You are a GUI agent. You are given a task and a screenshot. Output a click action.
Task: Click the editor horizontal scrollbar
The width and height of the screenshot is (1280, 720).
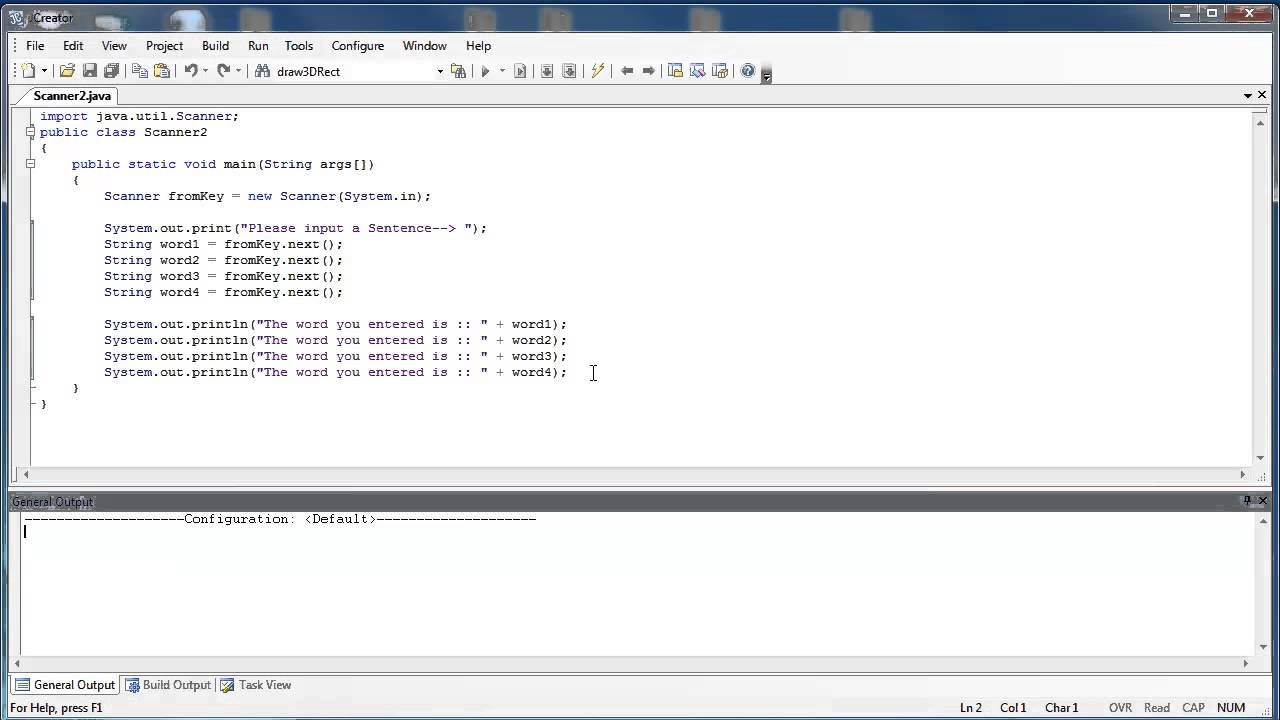tap(635, 475)
